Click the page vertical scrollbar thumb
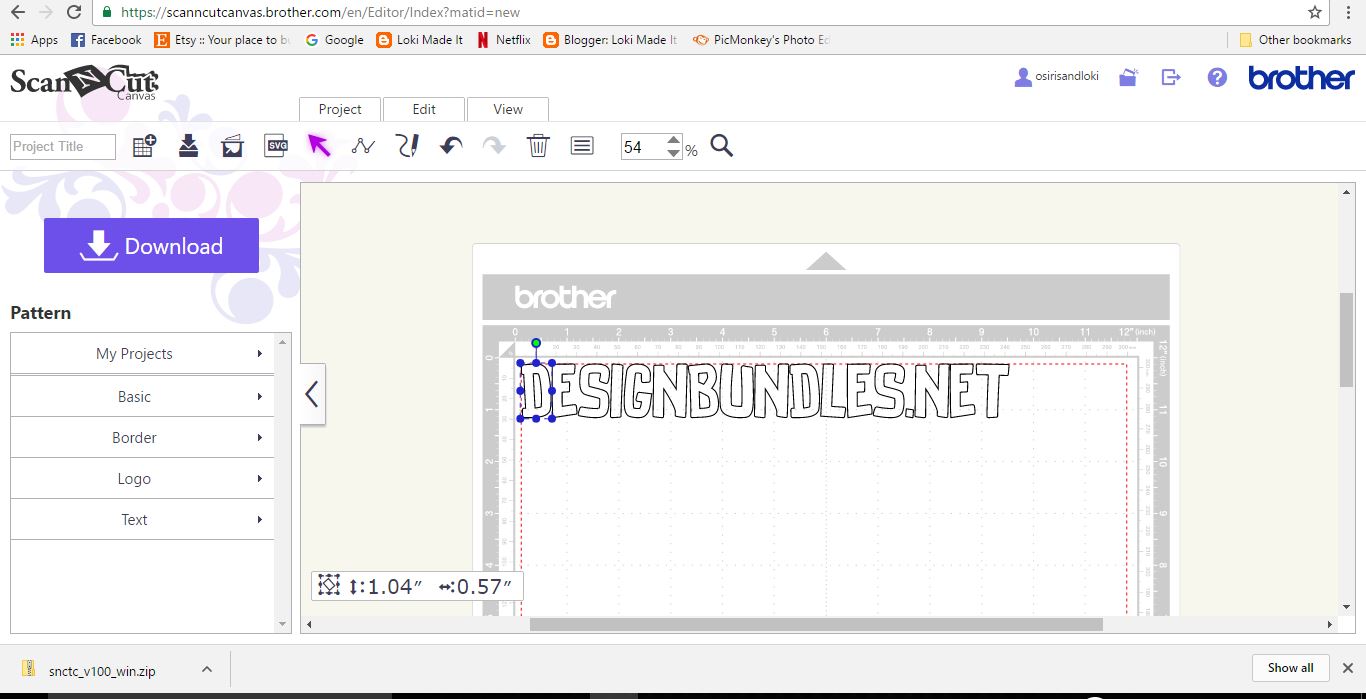 (1346, 340)
